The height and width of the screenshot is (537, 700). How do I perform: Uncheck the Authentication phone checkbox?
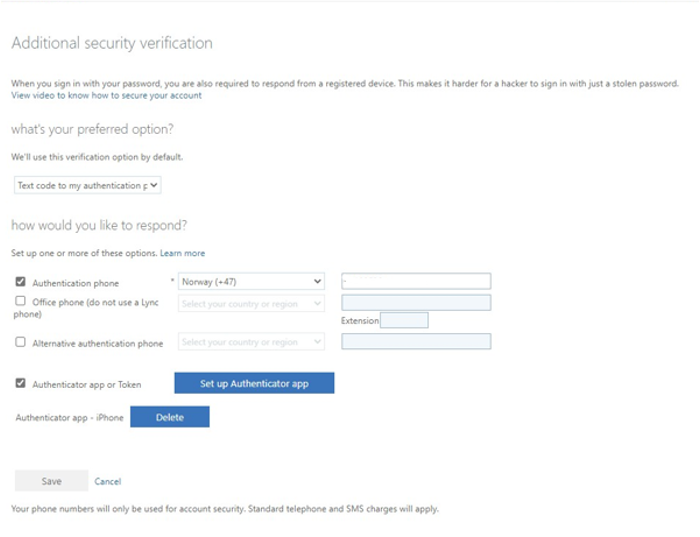pos(21,283)
